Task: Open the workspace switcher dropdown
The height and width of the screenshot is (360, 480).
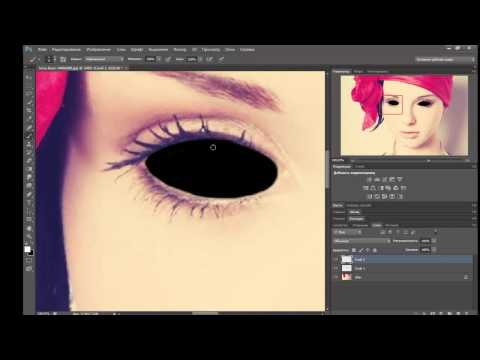Action: click(x=445, y=59)
